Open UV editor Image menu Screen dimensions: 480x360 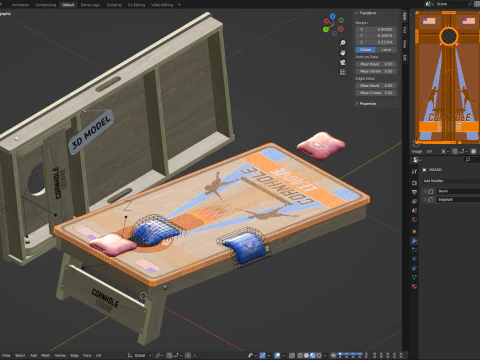click(x=417, y=151)
